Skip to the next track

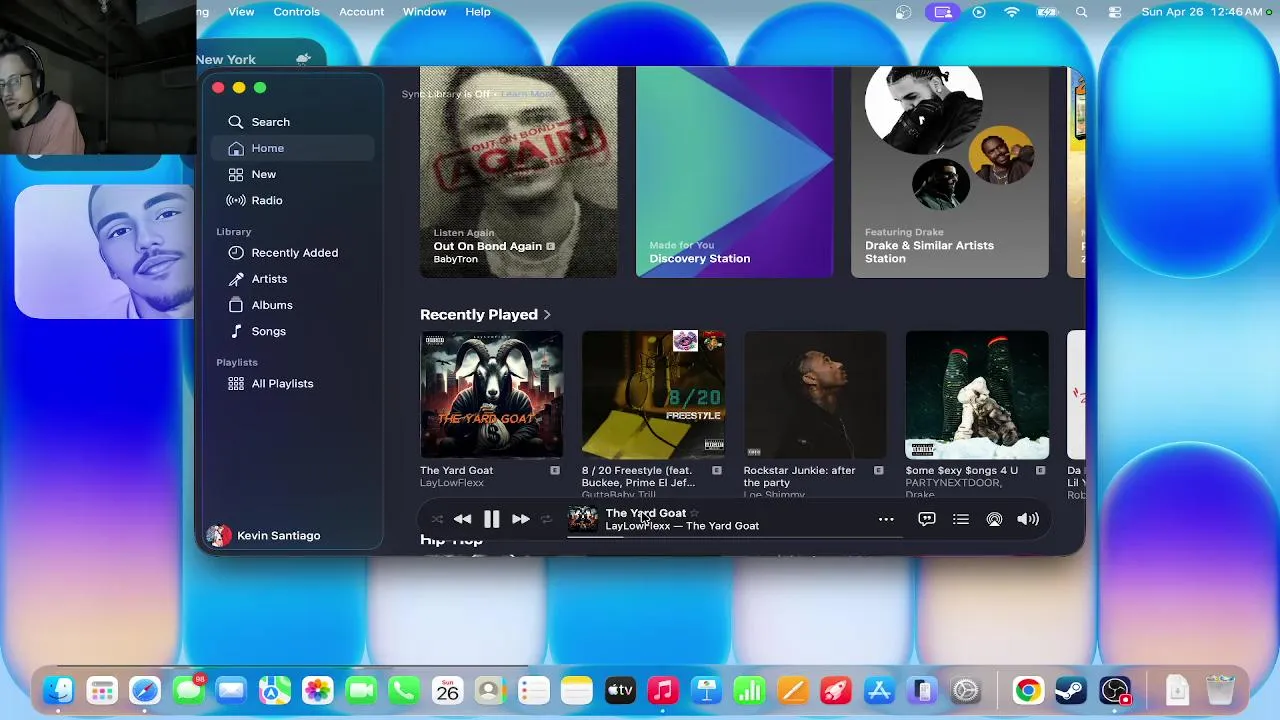(x=520, y=519)
